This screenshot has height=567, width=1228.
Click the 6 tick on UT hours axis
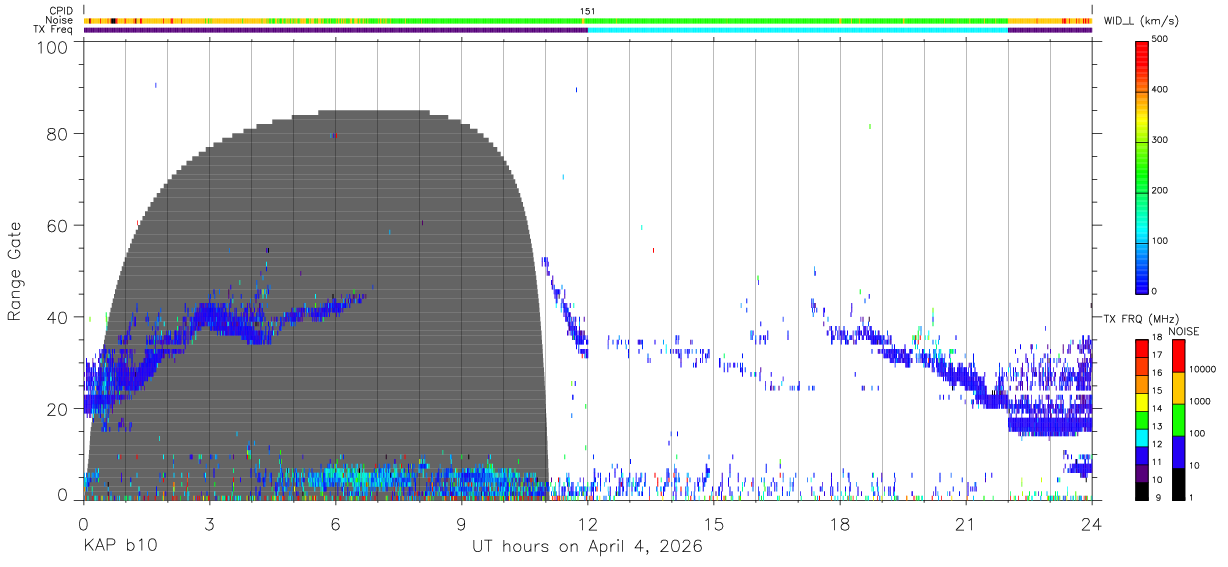[335, 524]
